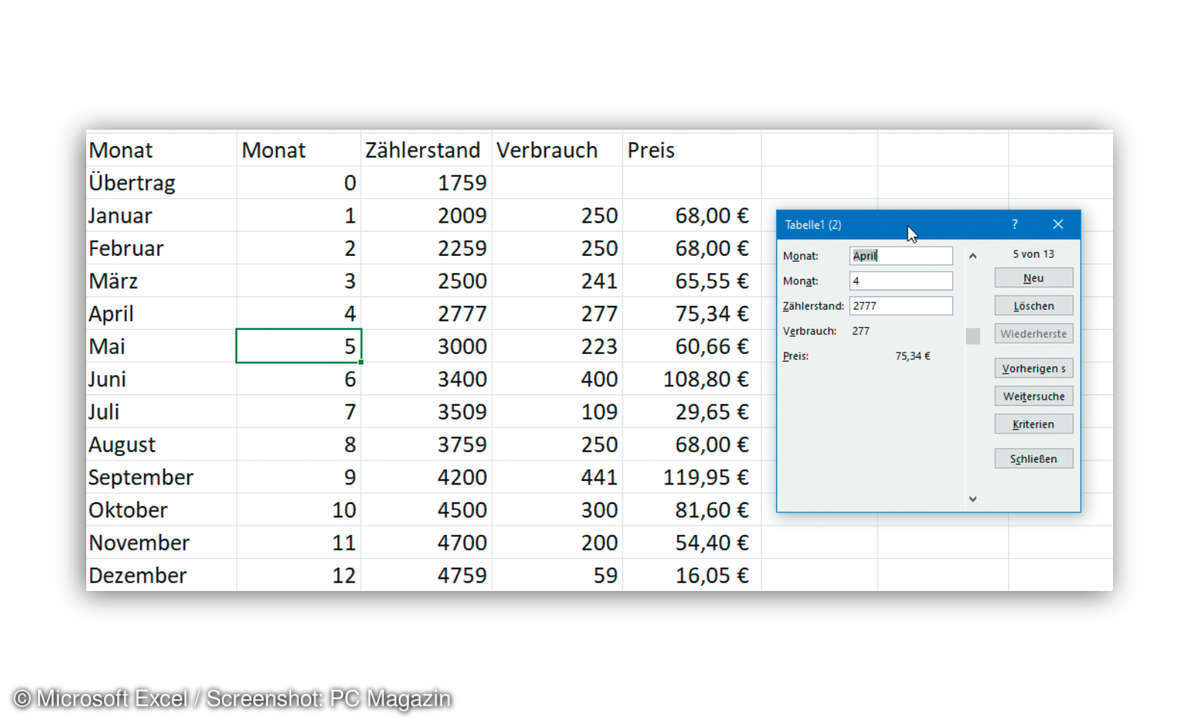The height and width of the screenshot is (720, 1200).
Task: Click the Löschen button
Action: click(x=1034, y=306)
